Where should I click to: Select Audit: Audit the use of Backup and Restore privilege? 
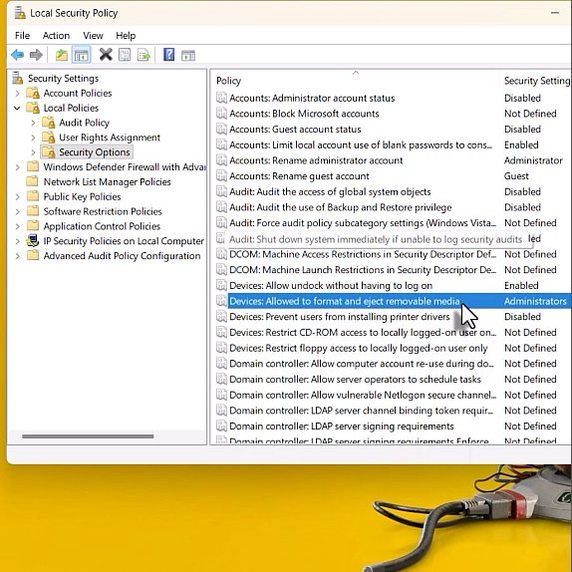point(340,207)
